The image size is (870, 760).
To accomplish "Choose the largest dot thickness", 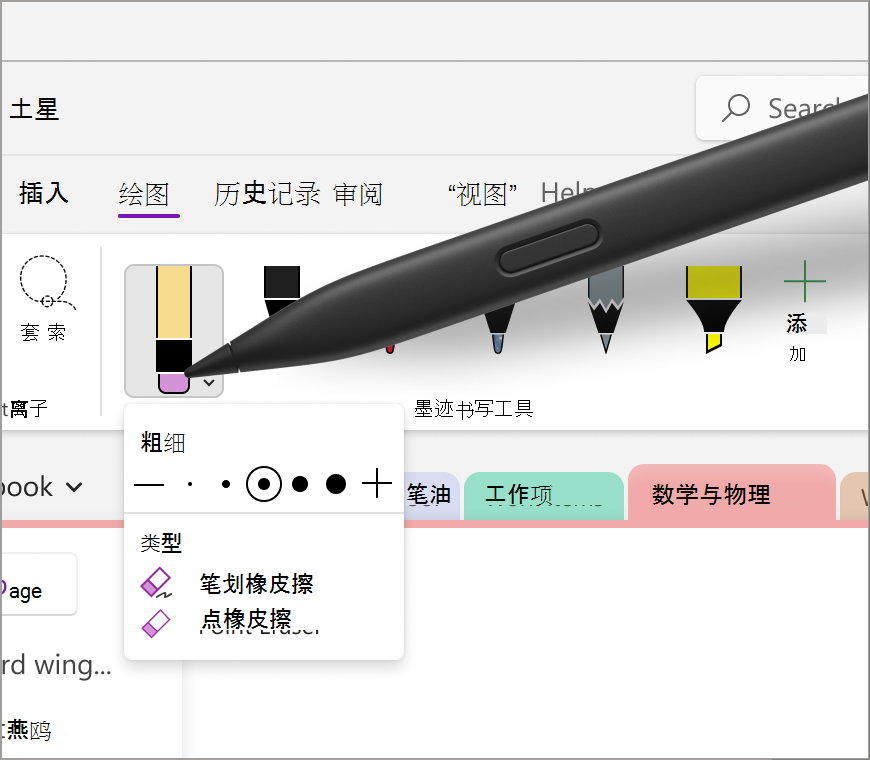I will [x=336, y=484].
